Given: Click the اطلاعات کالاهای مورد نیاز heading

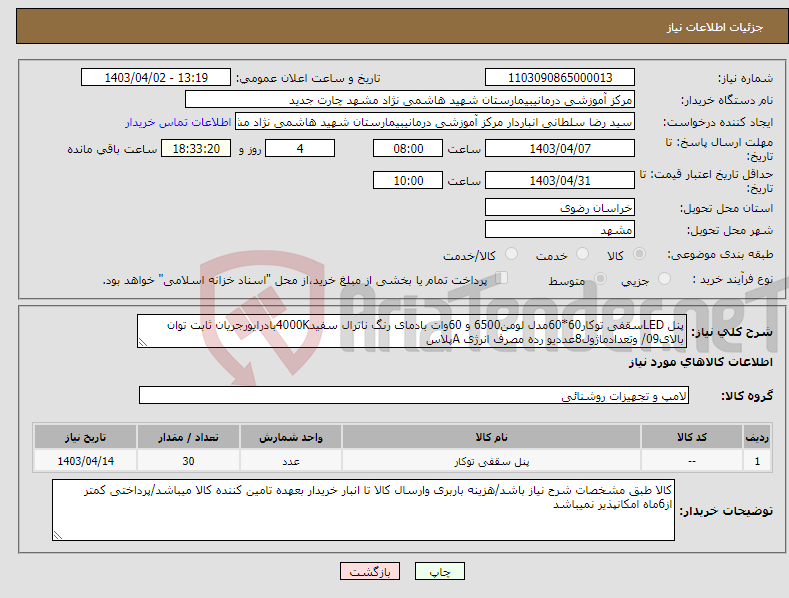Looking at the screenshot, I should [700, 362].
